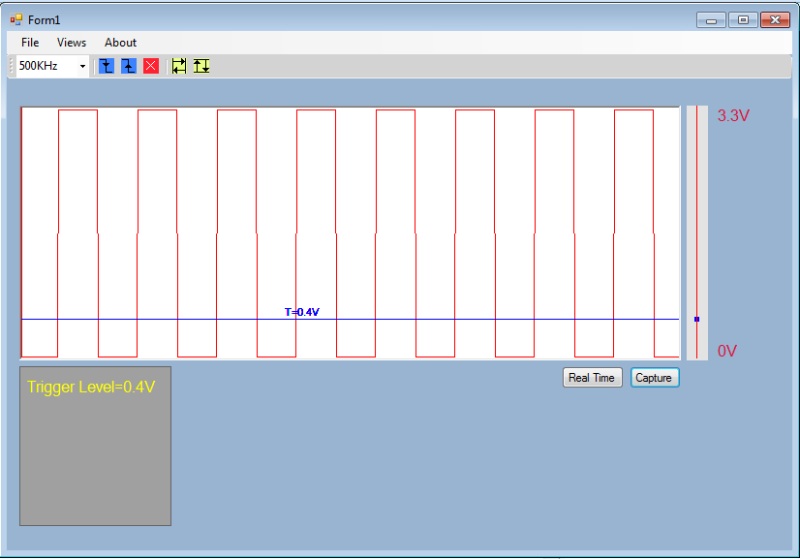Screen dimensions: 800x559
Task: Open the 500KHz sample rate dropdown
Action: tap(82, 66)
